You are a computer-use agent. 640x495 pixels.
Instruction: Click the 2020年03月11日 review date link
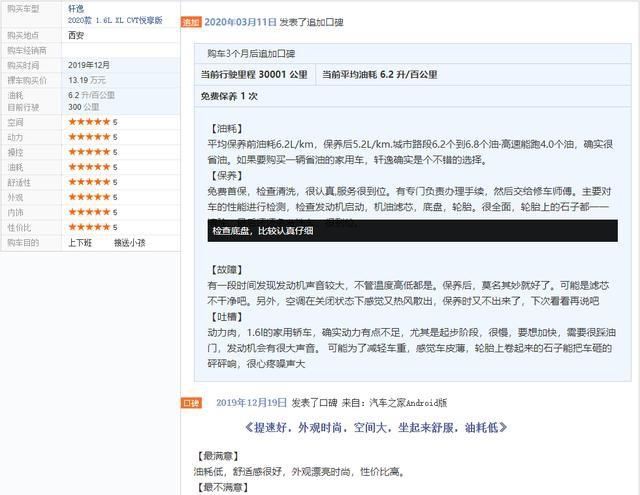240,22
